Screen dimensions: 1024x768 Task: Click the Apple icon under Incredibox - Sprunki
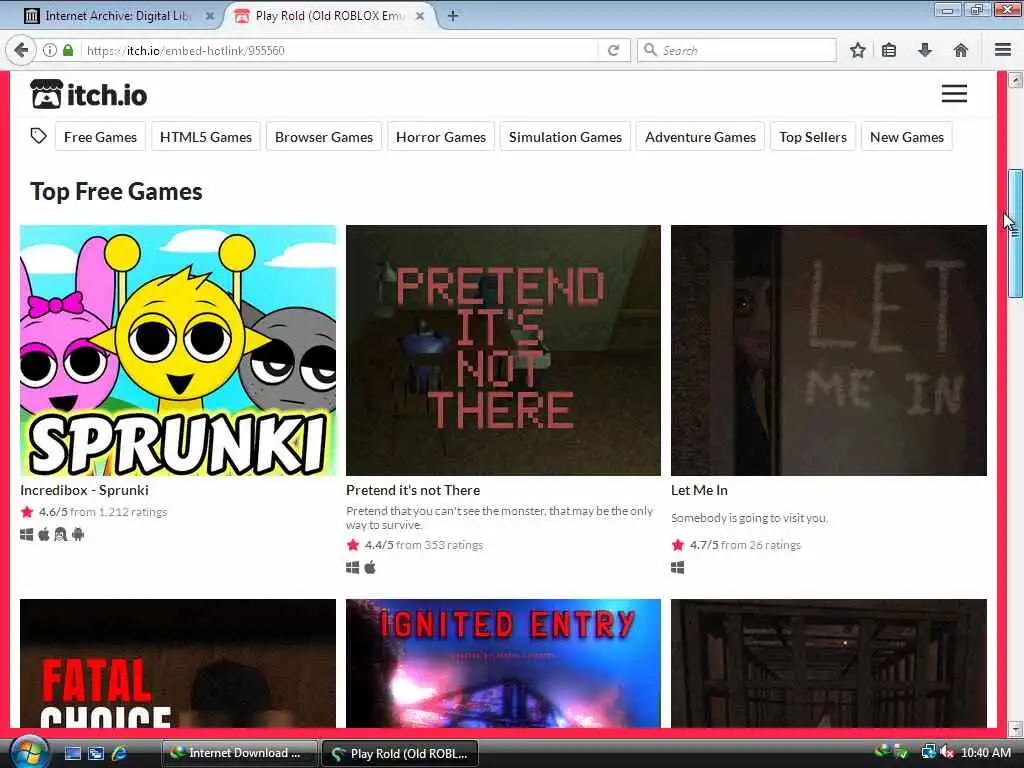[44, 534]
